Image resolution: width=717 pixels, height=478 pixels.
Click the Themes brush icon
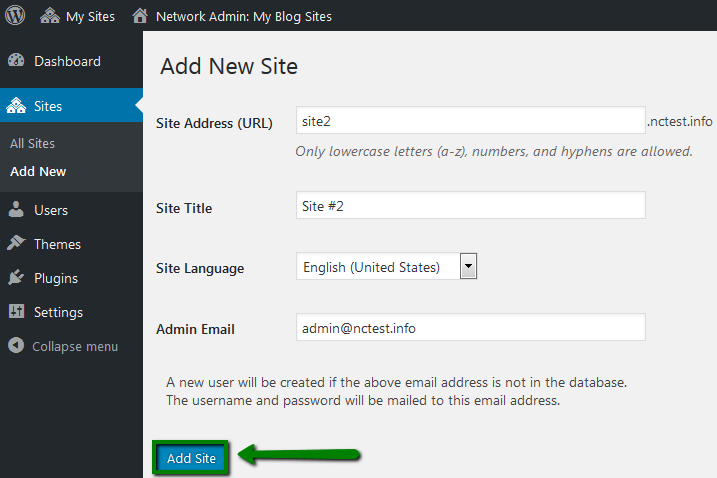(x=16, y=243)
